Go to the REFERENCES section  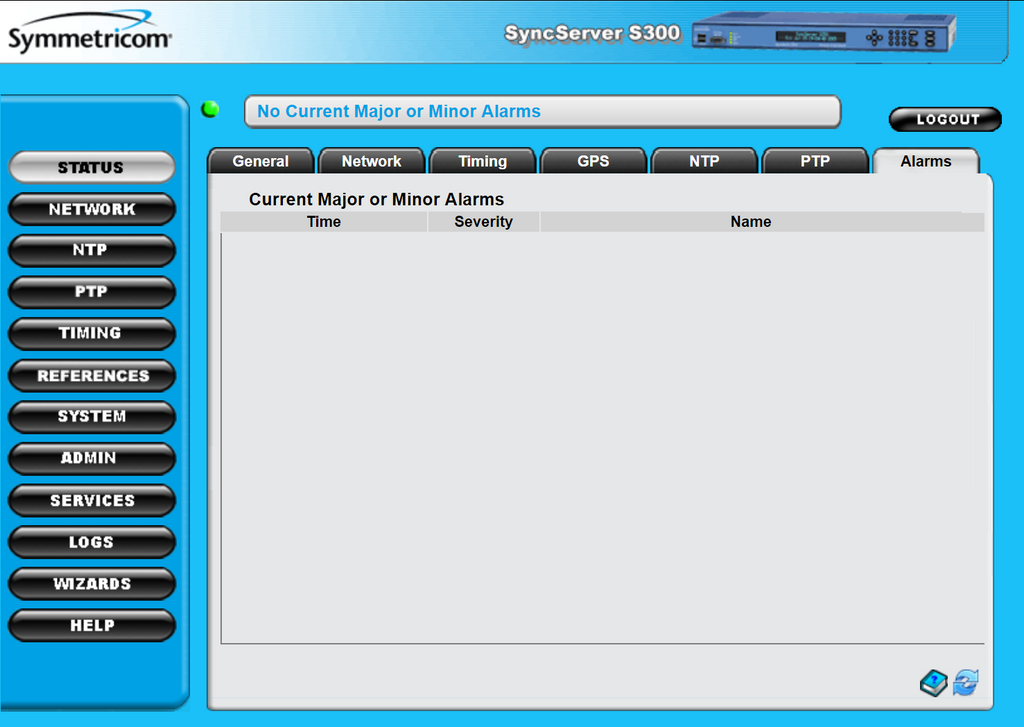tap(92, 376)
